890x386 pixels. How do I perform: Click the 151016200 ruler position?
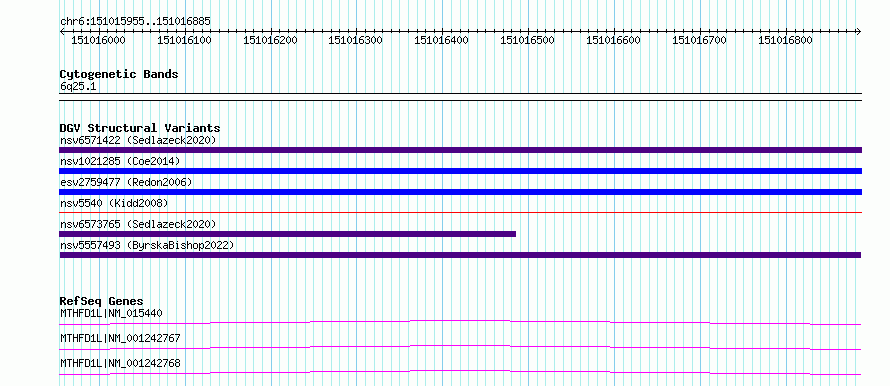point(270,40)
